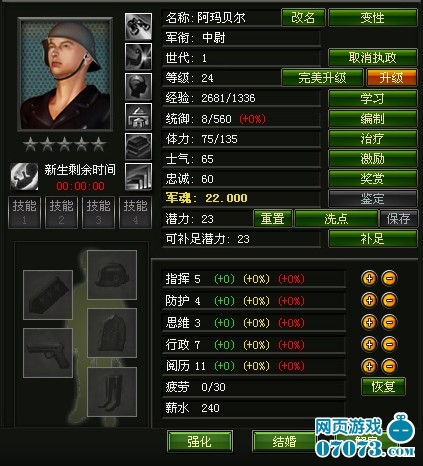Select the boots equipment slot
This screenshot has width=423, height=466.
(x=112, y=392)
